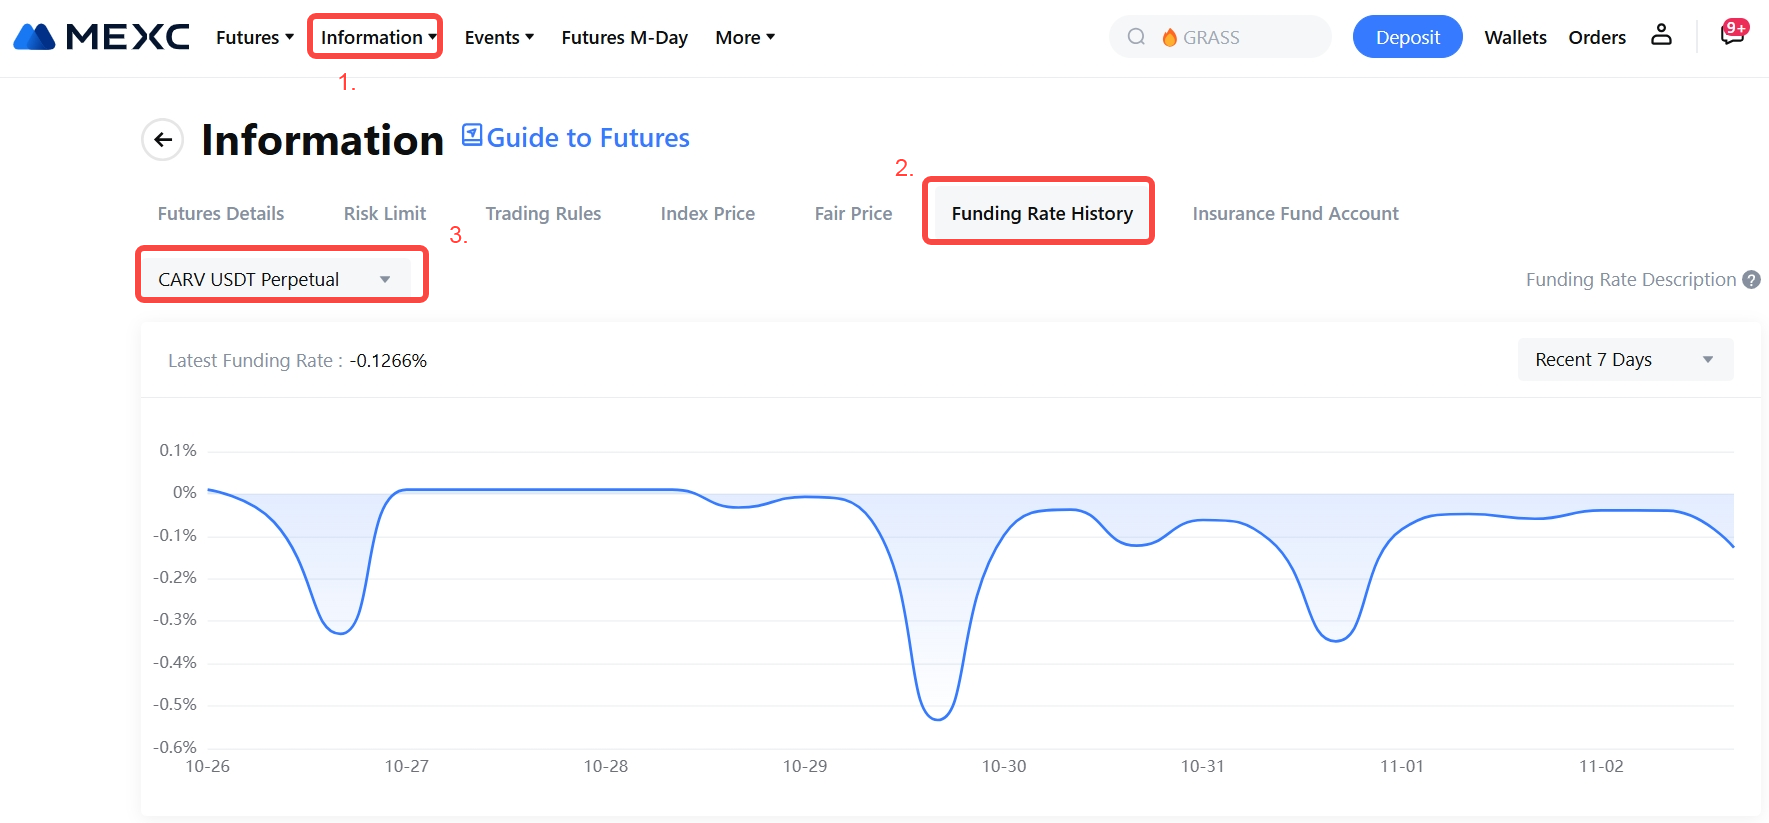This screenshot has height=823, width=1769.
Task: Click the Guide to Futures book icon
Action: [x=472, y=135]
